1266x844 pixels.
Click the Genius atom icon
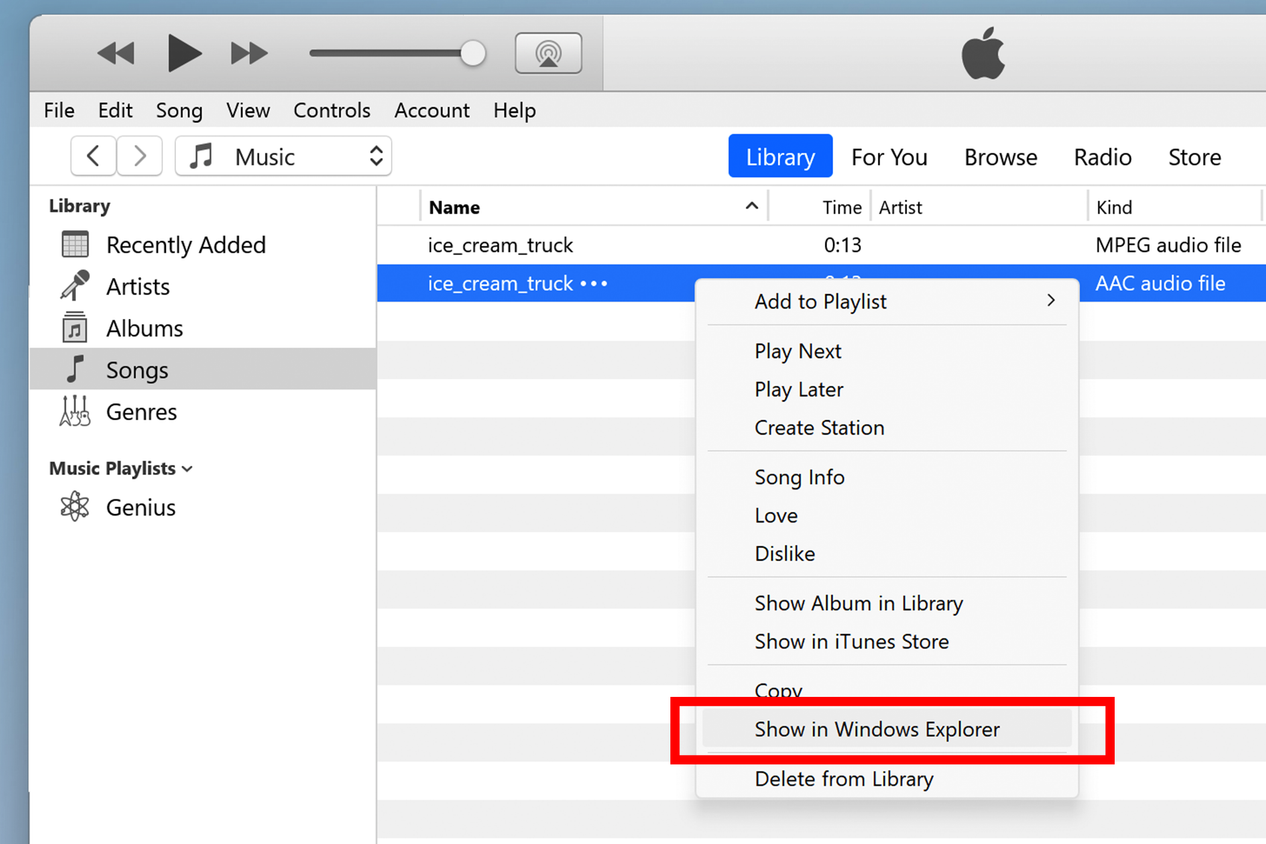pyautogui.click(x=75, y=507)
